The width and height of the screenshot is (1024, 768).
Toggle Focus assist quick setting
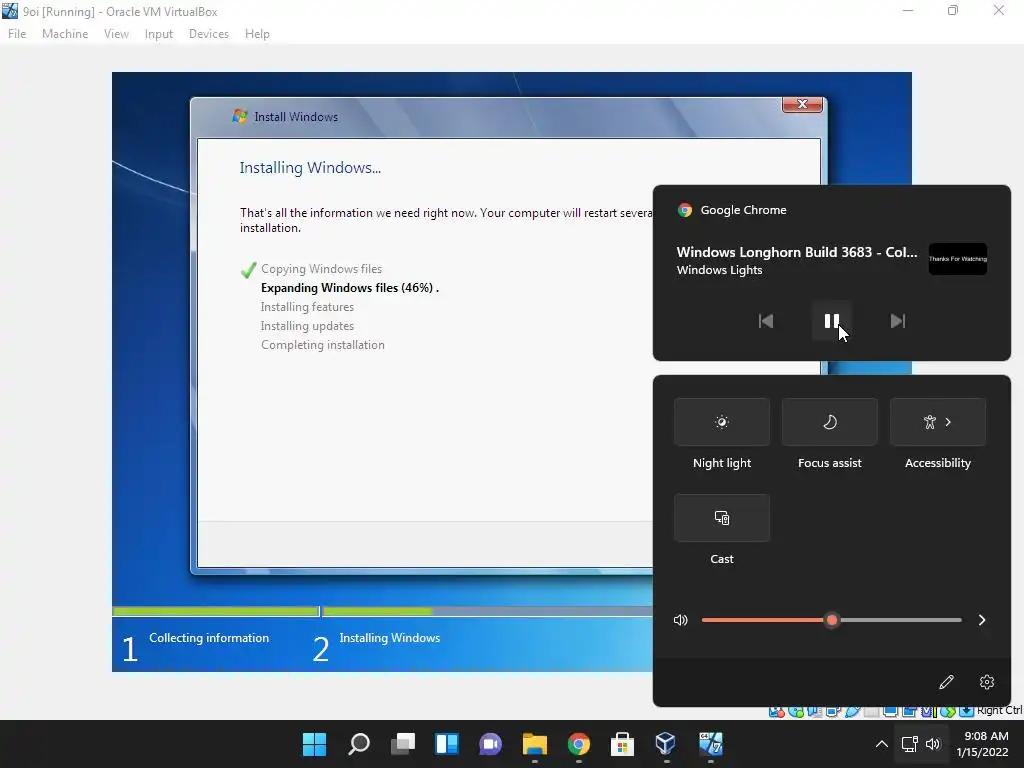click(829, 422)
